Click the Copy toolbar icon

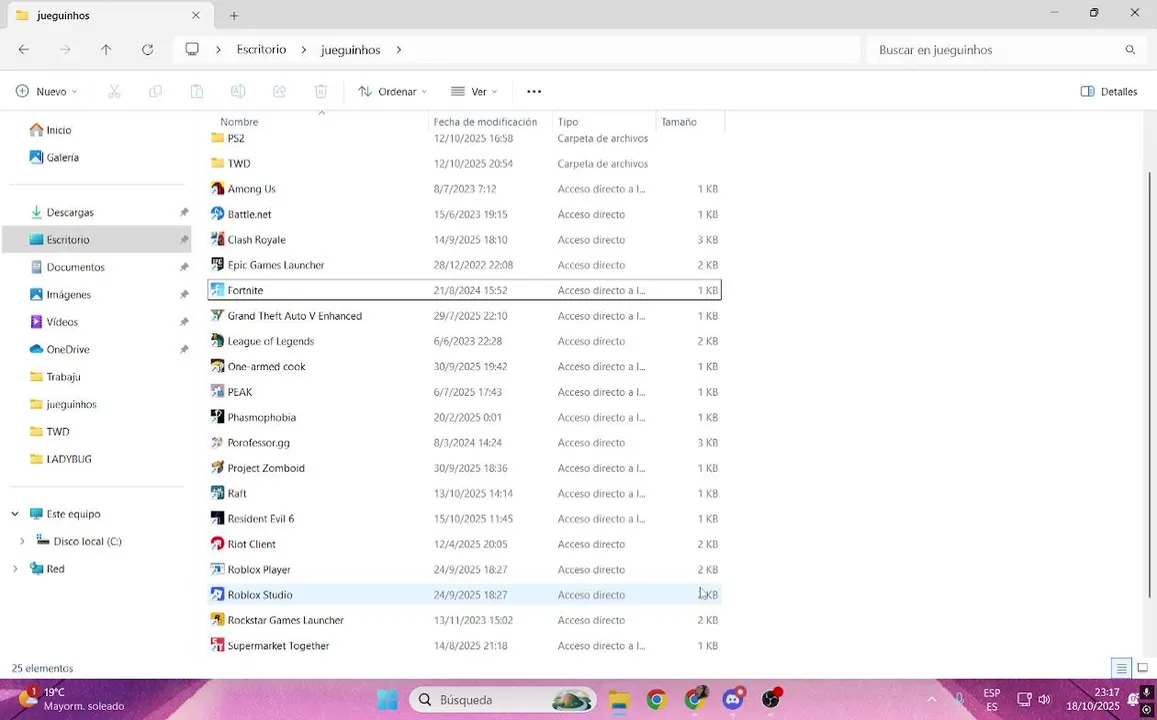[x=155, y=91]
